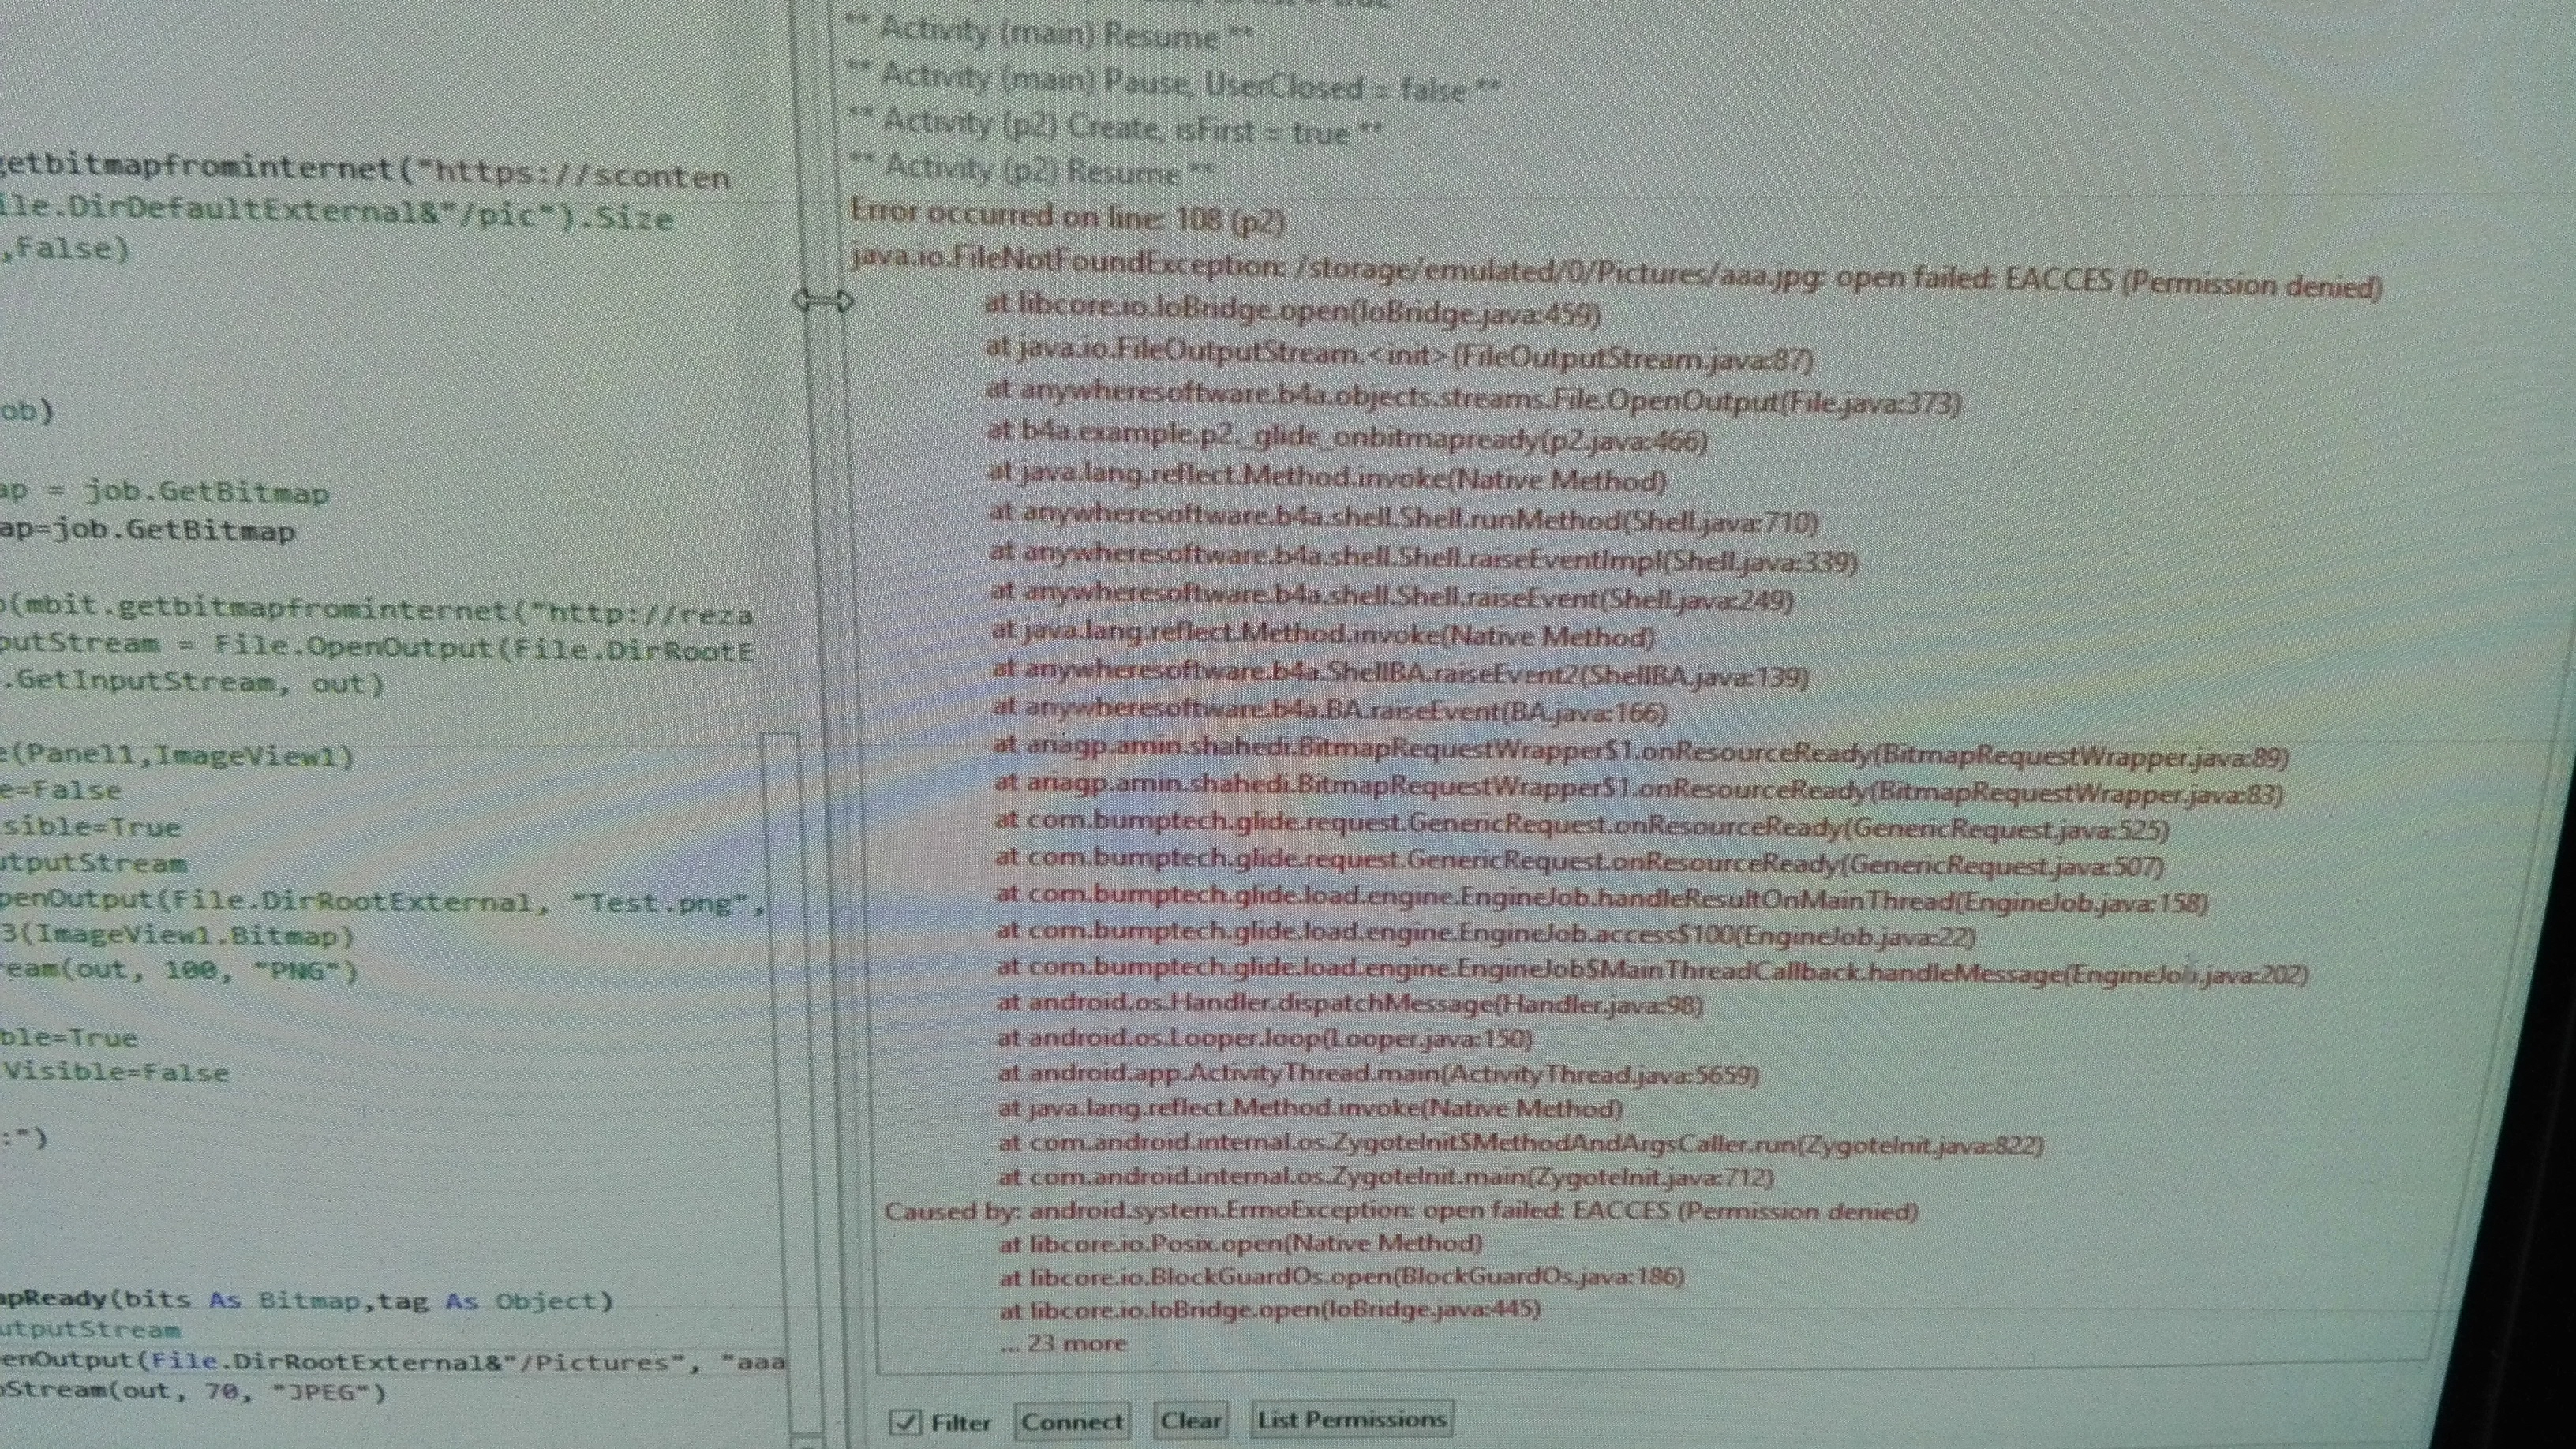The height and width of the screenshot is (1449, 2576).
Task: Click the 'Error occurred on line: 108' log line
Action: coord(1067,216)
